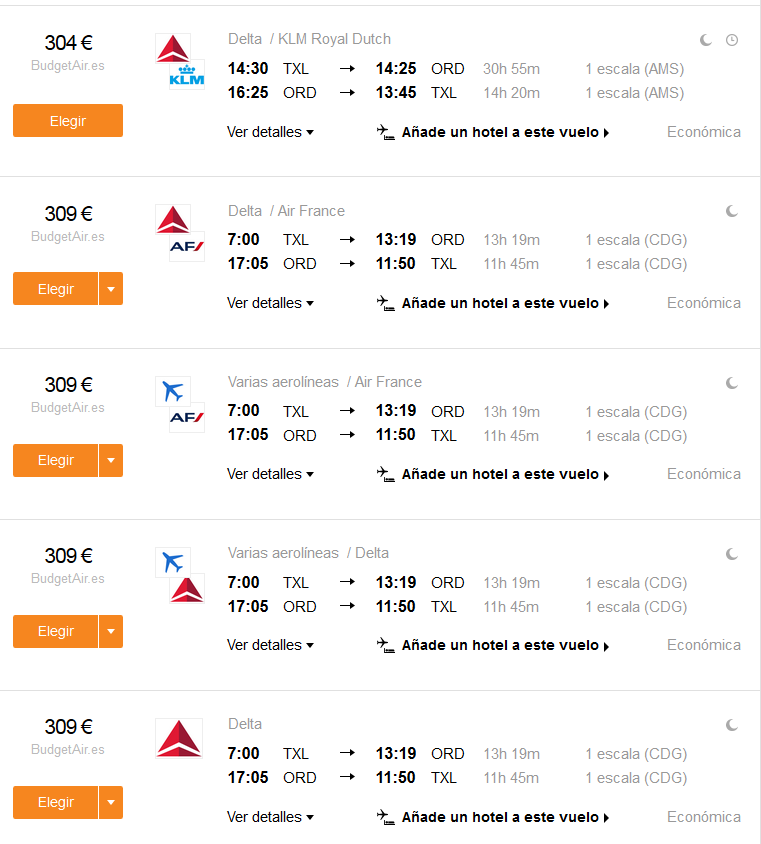Choose the 304 € flight with Elegir button
The image size is (761, 844).
[68, 121]
